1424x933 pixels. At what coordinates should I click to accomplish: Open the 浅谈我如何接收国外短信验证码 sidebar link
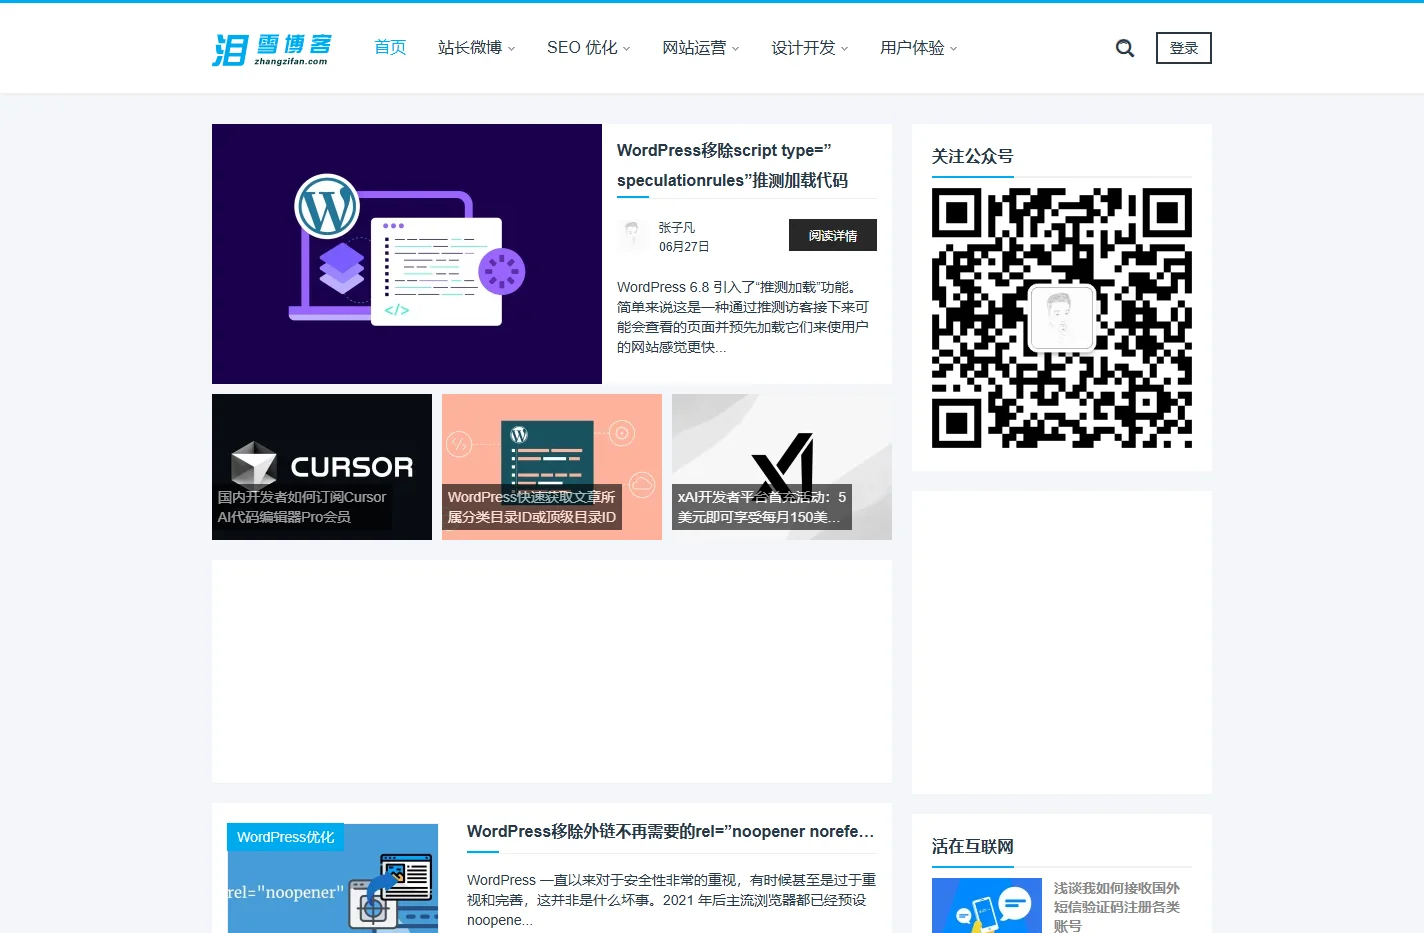pos(1117,906)
